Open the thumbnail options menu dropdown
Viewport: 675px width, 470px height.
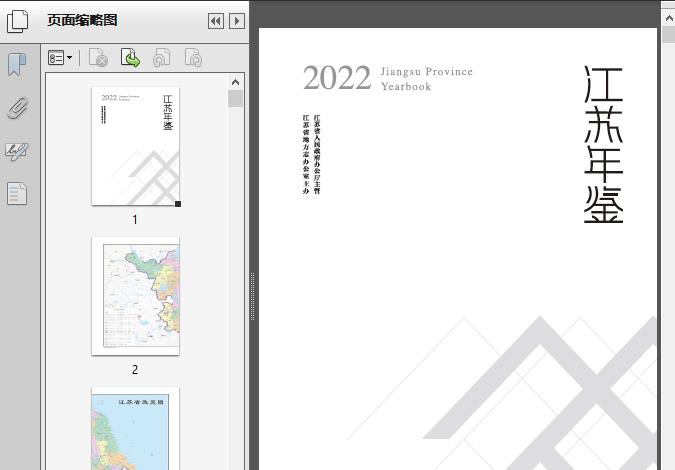pos(60,58)
